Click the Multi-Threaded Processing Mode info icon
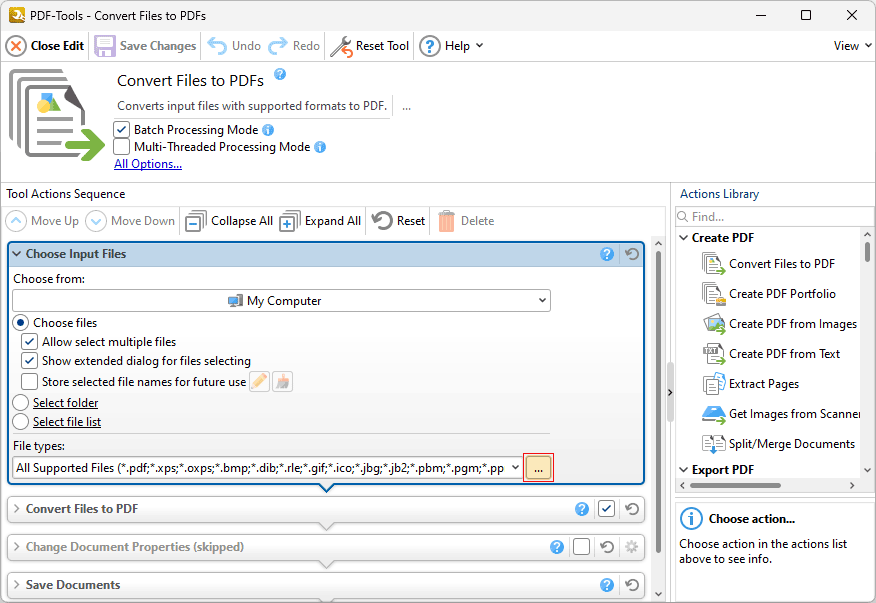The image size is (876, 603). point(320,147)
